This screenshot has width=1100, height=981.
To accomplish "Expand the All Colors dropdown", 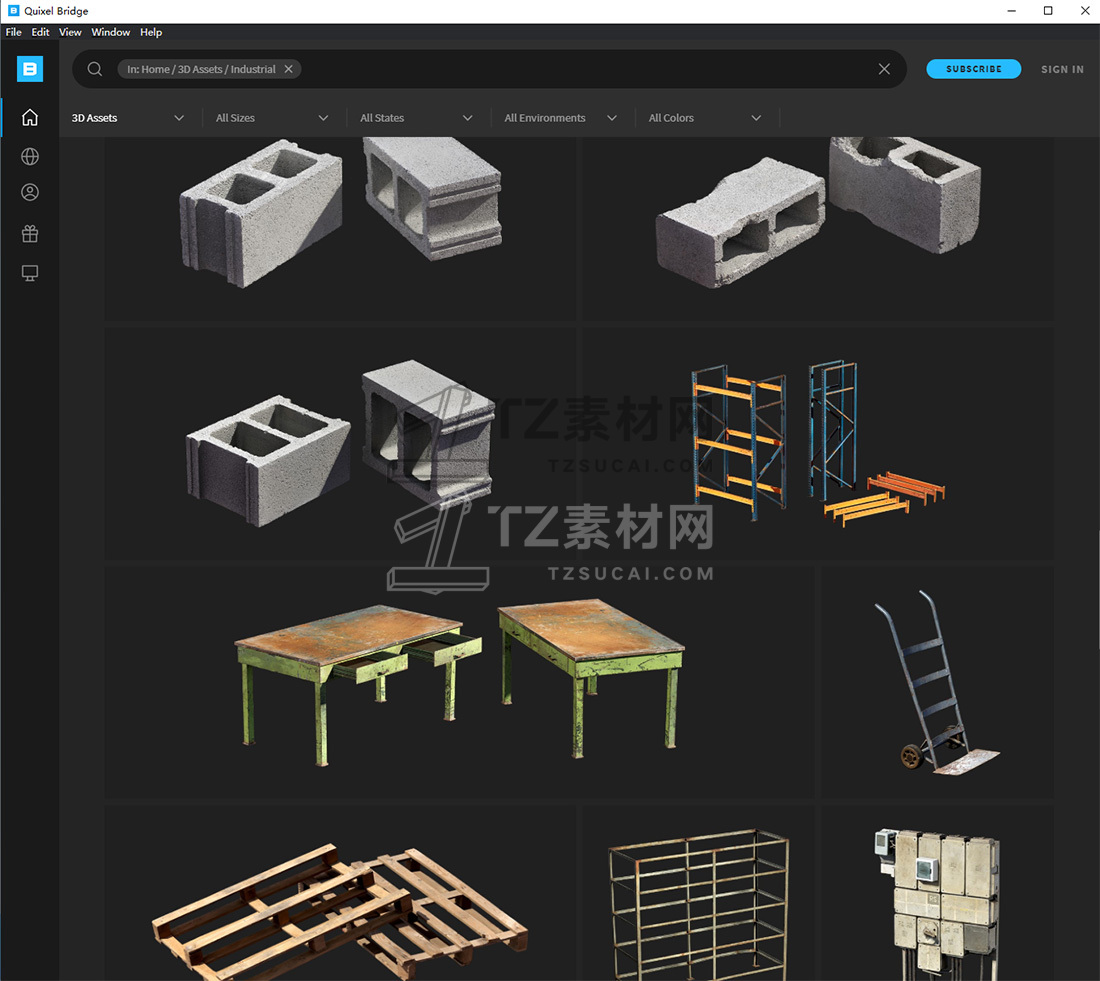I will tap(704, 118).
